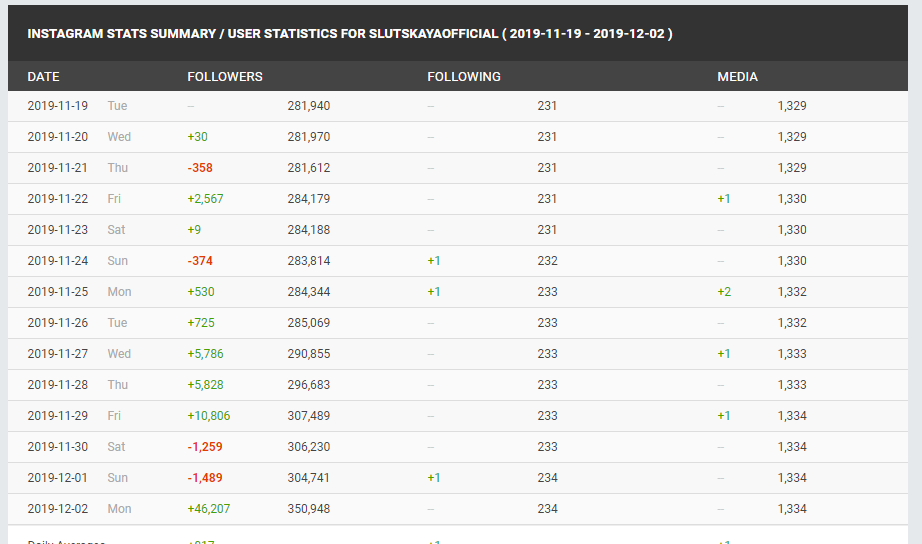Click follower total 283,814
922x544 pixels.
coord(309,261)
